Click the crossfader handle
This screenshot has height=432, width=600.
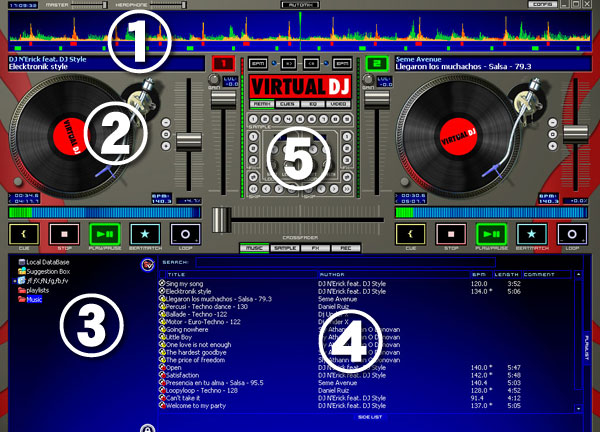point(222,220)
